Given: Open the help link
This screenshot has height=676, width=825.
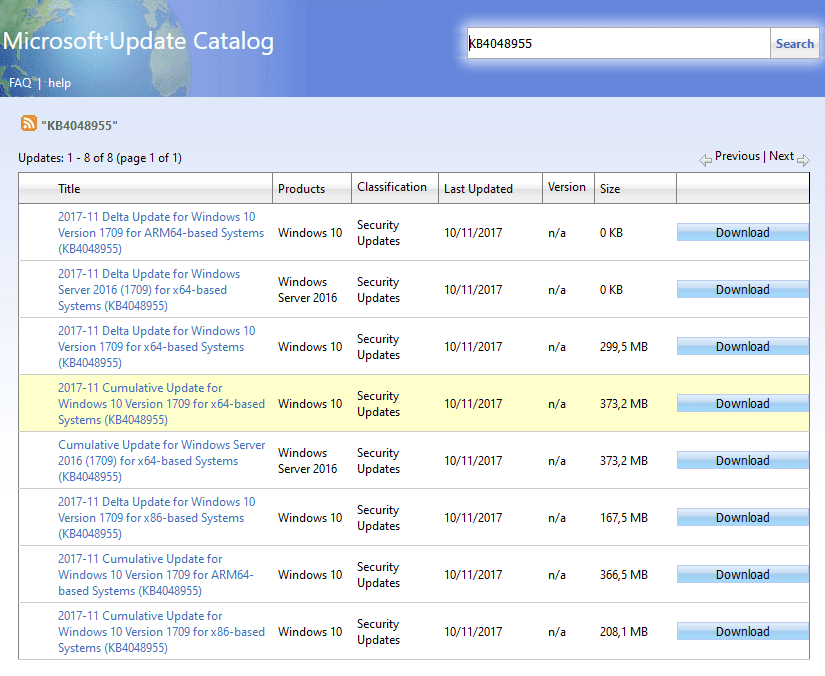Looking at the screenshot, I should pos(59,83).
